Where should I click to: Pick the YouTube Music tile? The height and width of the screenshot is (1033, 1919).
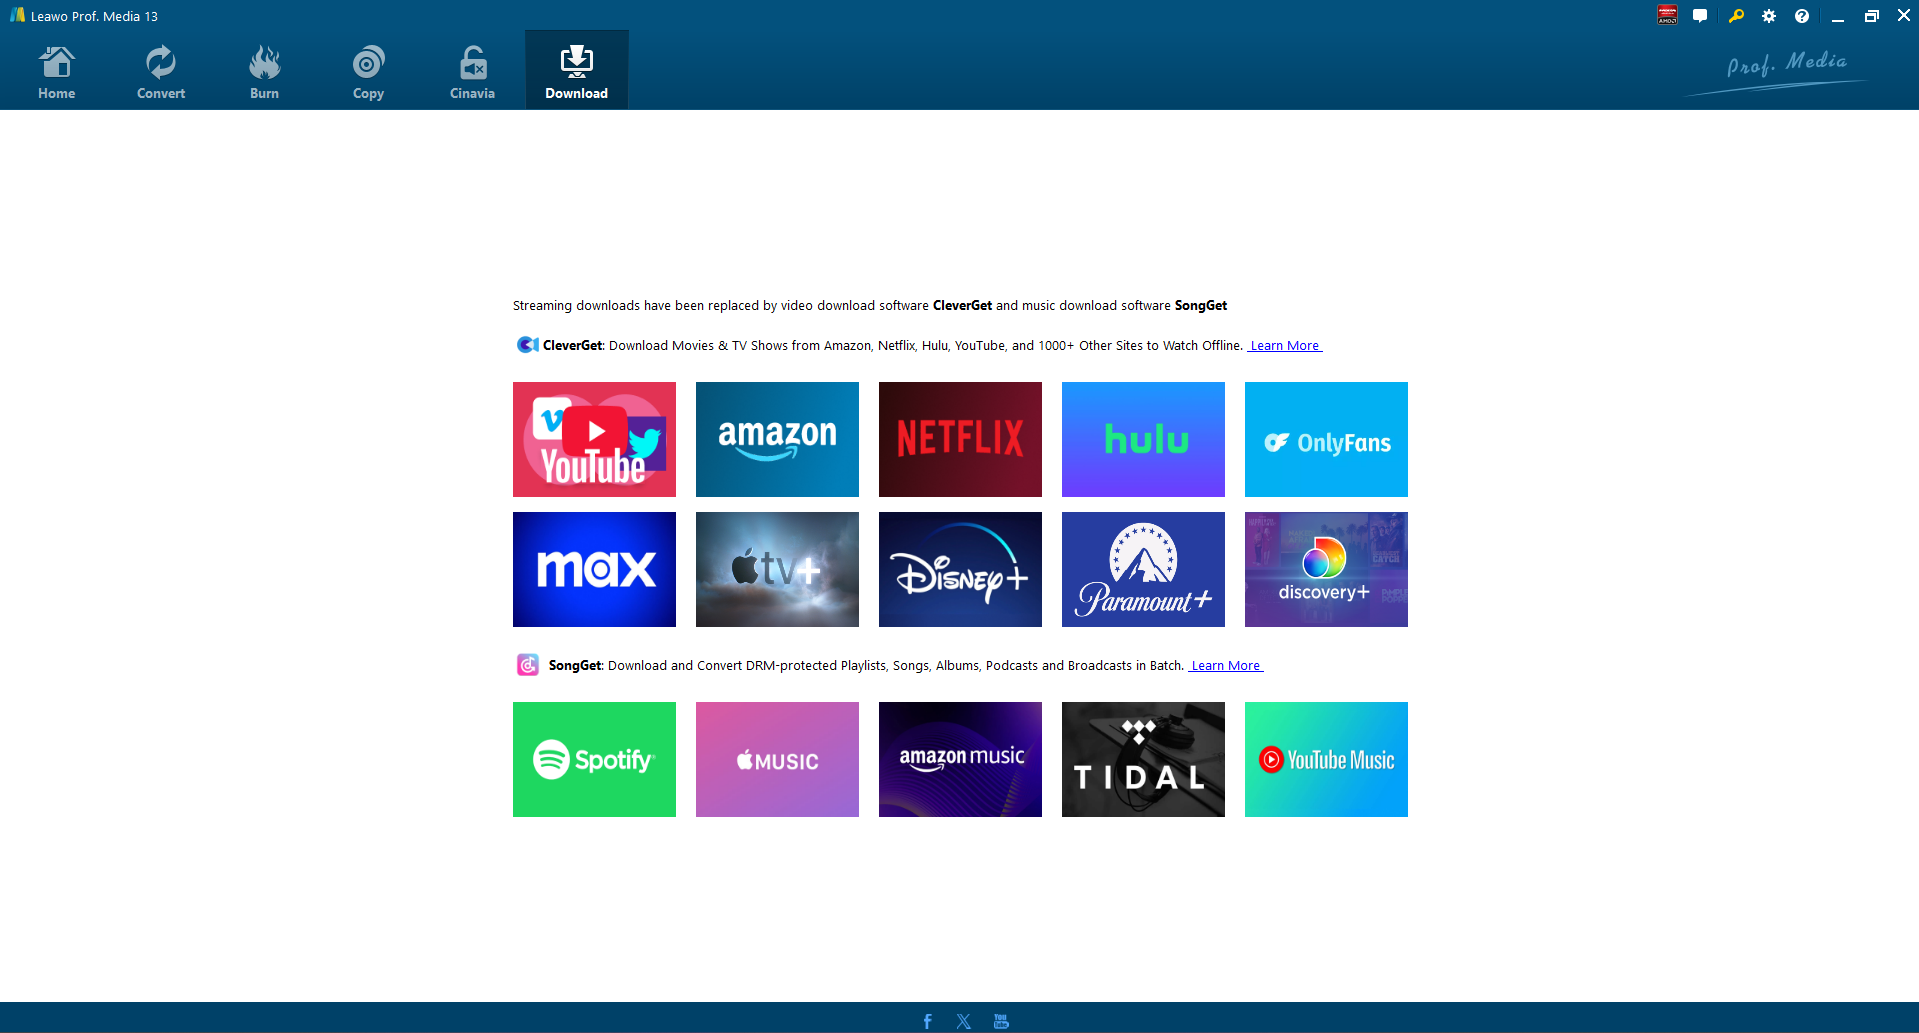(1326, 759)
